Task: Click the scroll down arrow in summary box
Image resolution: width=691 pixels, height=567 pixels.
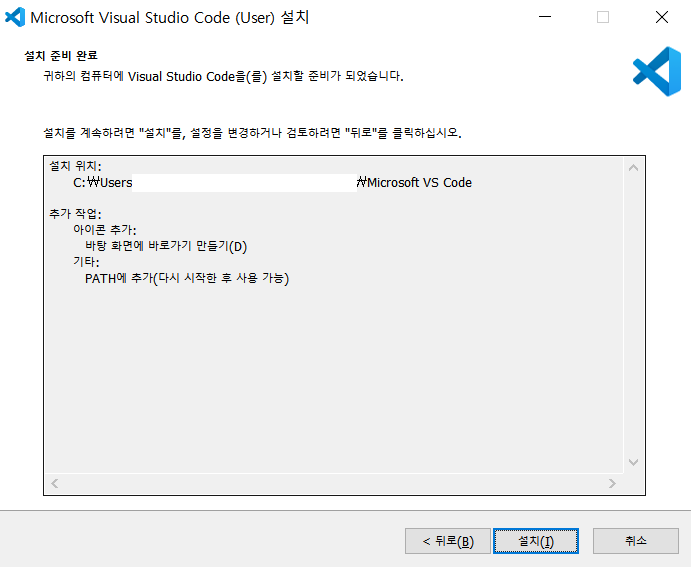Action: 634,462
